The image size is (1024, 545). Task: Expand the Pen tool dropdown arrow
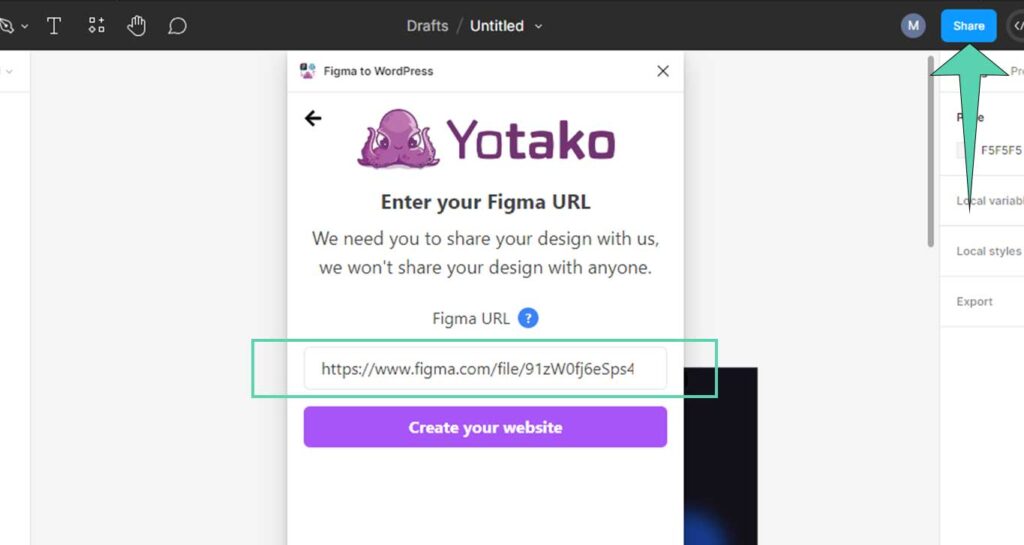25,27
